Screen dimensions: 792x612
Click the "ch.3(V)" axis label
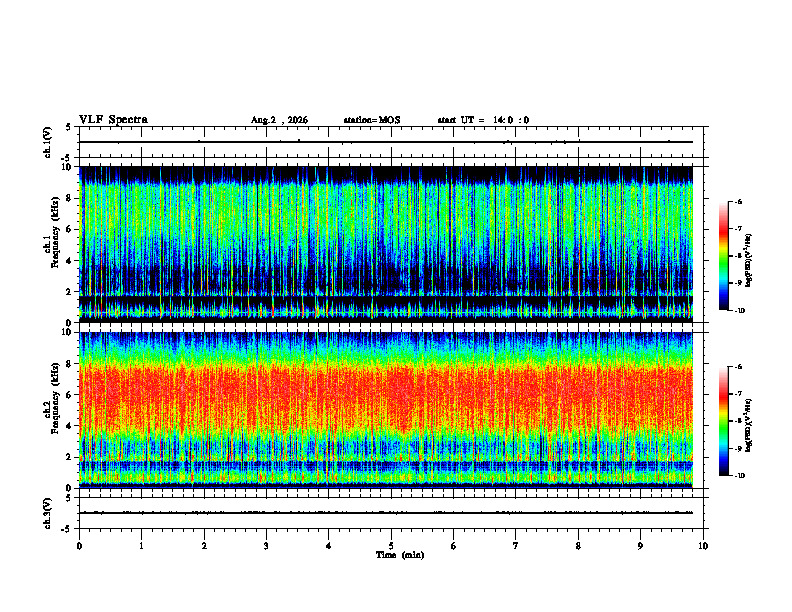point(48,513)
